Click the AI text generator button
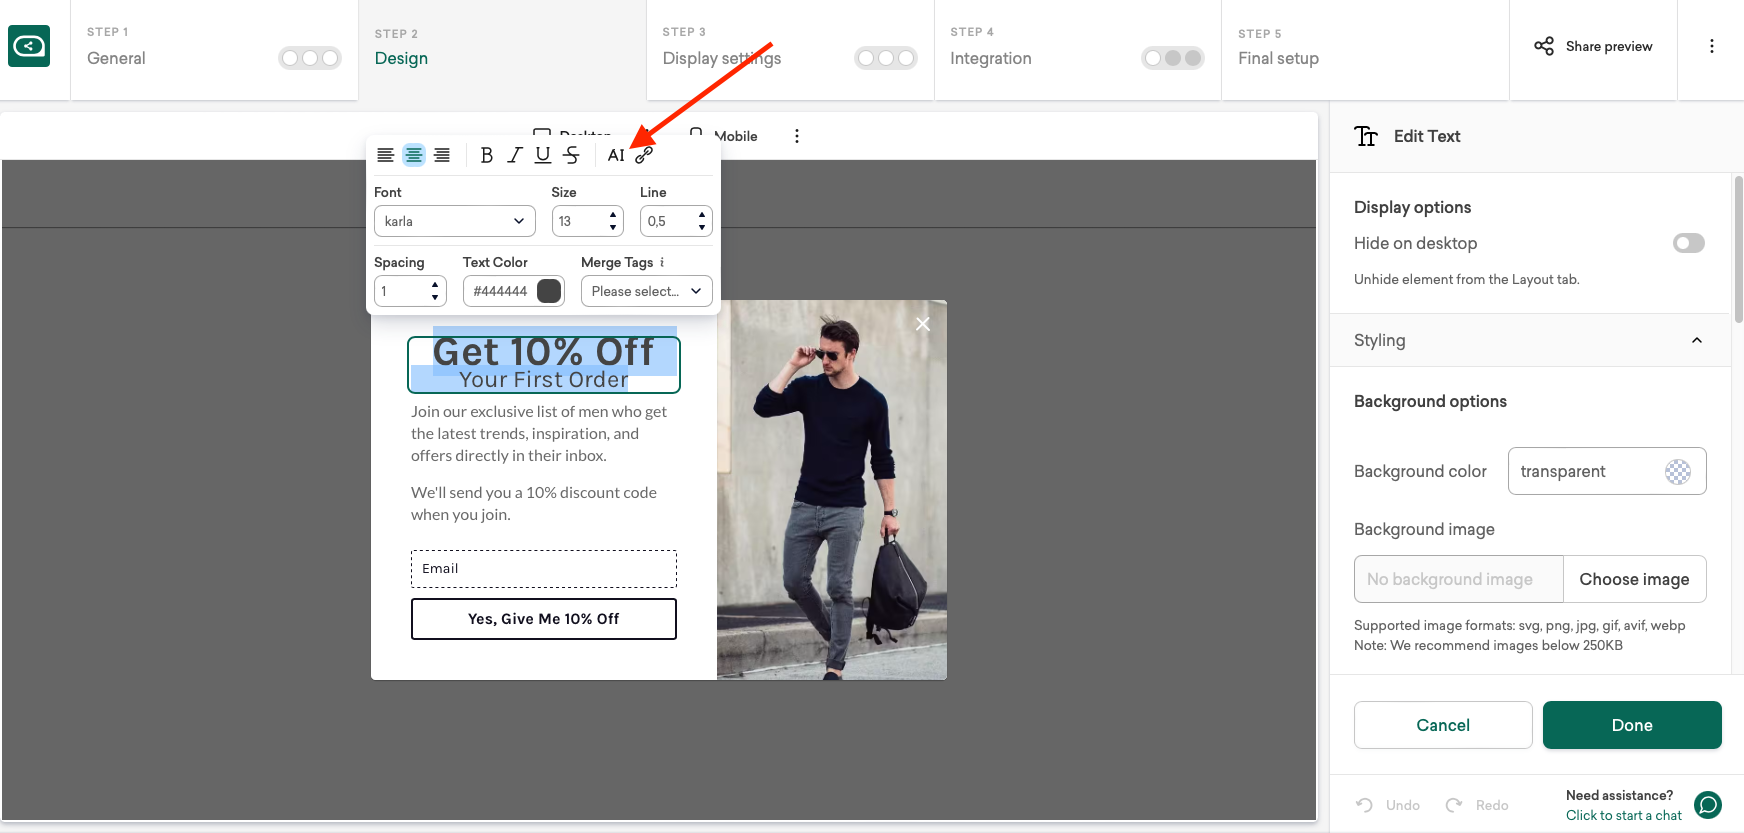The height and width of the screenshot is (833, 1744). [x=615, y=155]
